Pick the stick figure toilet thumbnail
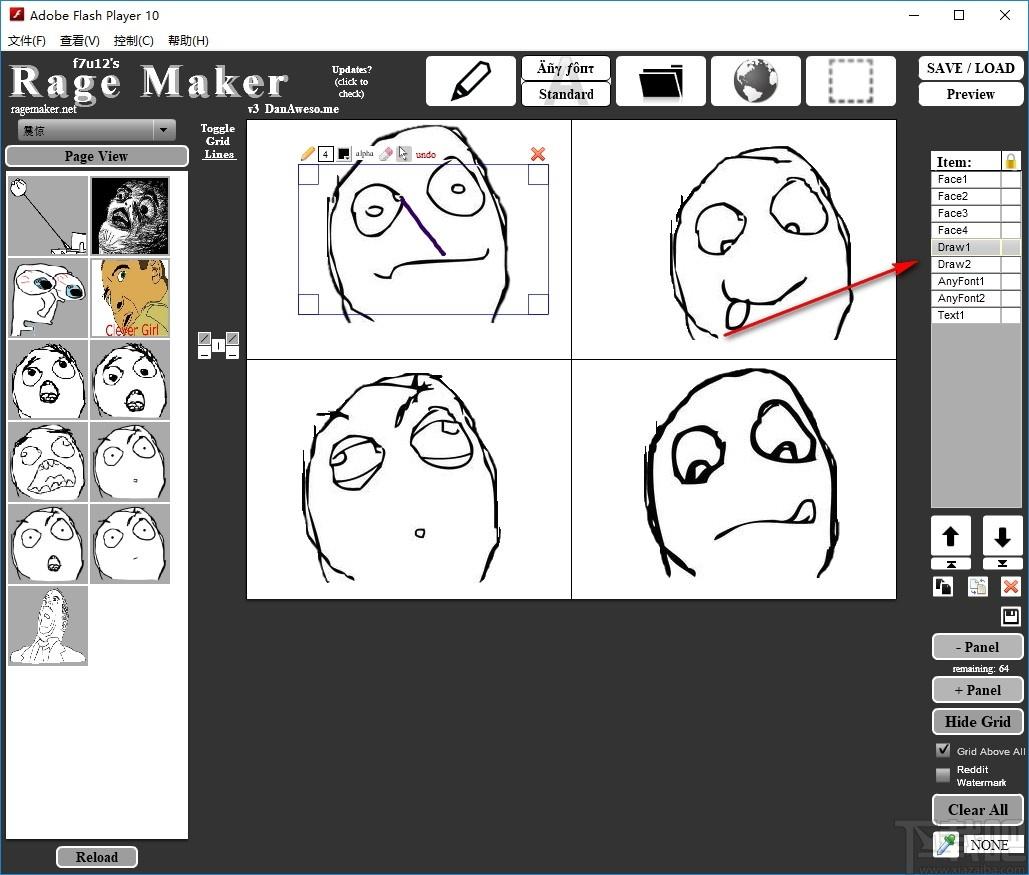Viewport: 1029px width, 875px height. [x=48, y=215]
